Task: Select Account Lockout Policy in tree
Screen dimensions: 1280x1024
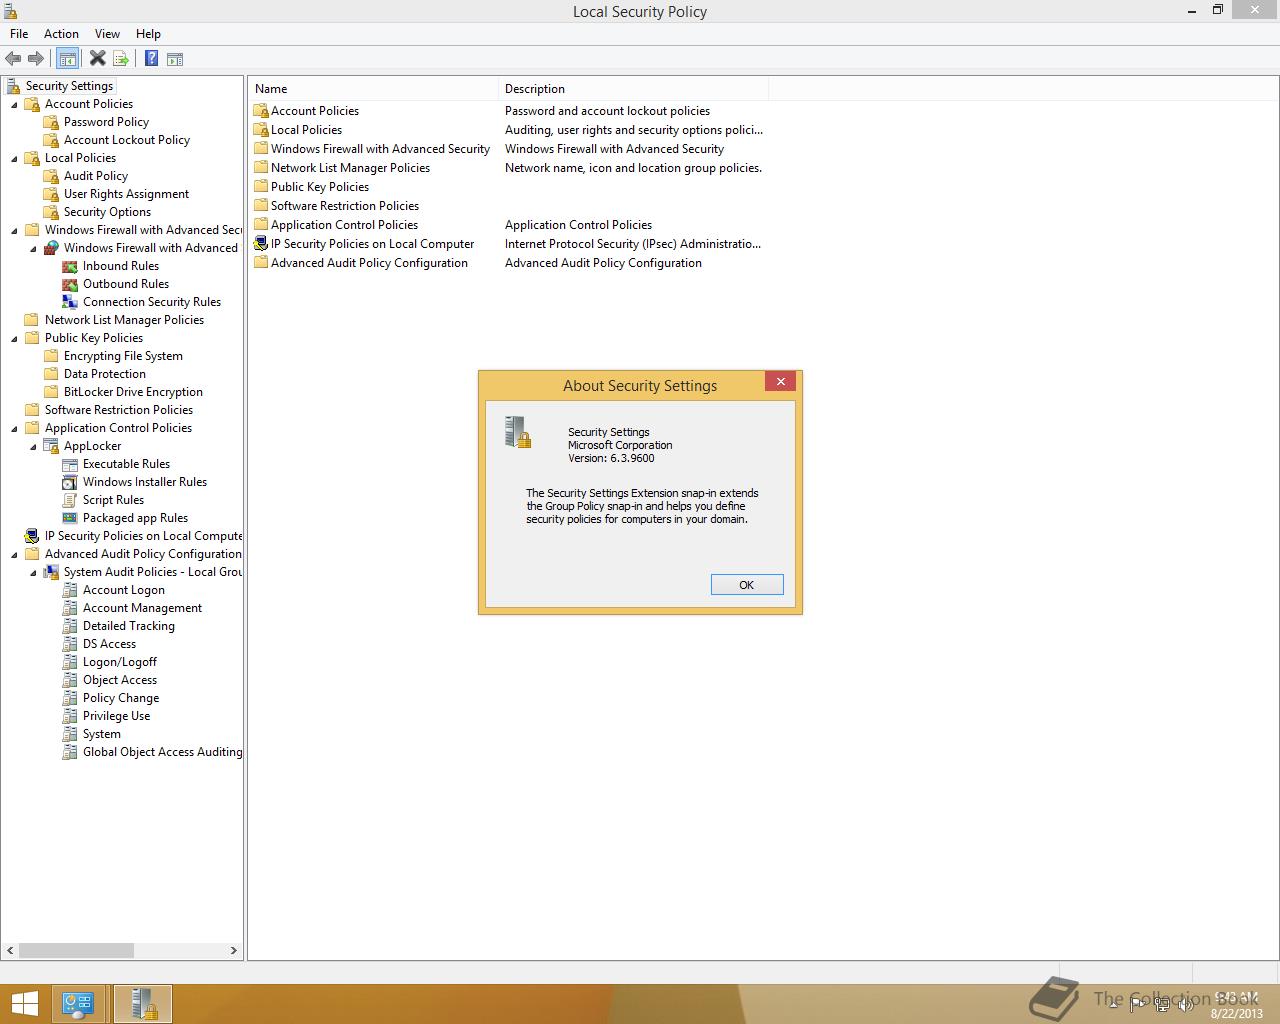Action: [x=126, y=140]
